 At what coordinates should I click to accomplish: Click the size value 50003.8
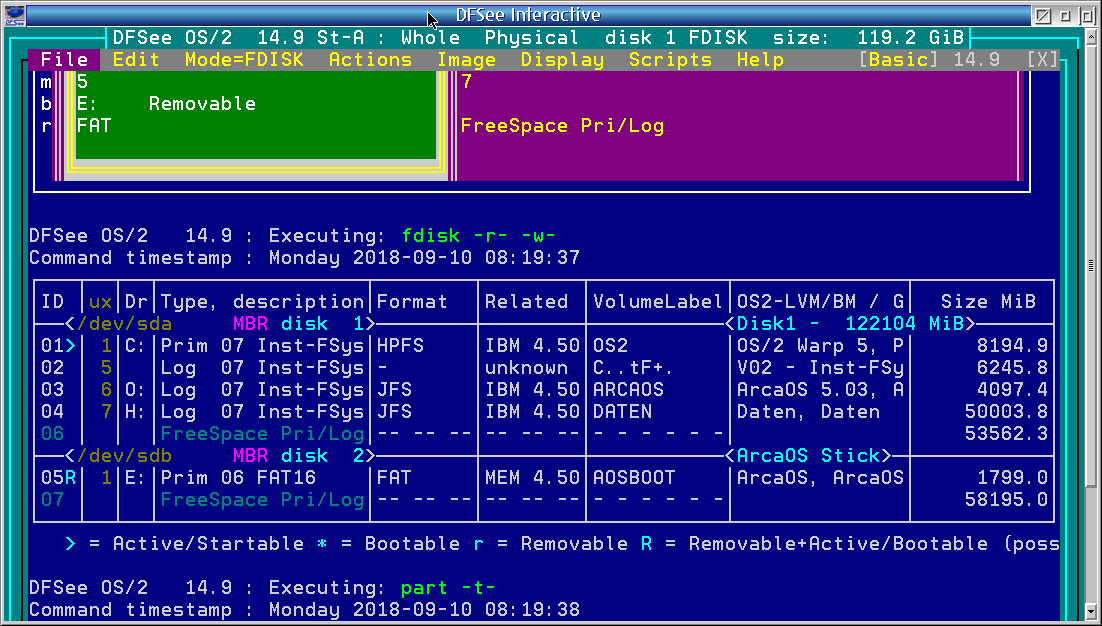(x=1006, y=411)
